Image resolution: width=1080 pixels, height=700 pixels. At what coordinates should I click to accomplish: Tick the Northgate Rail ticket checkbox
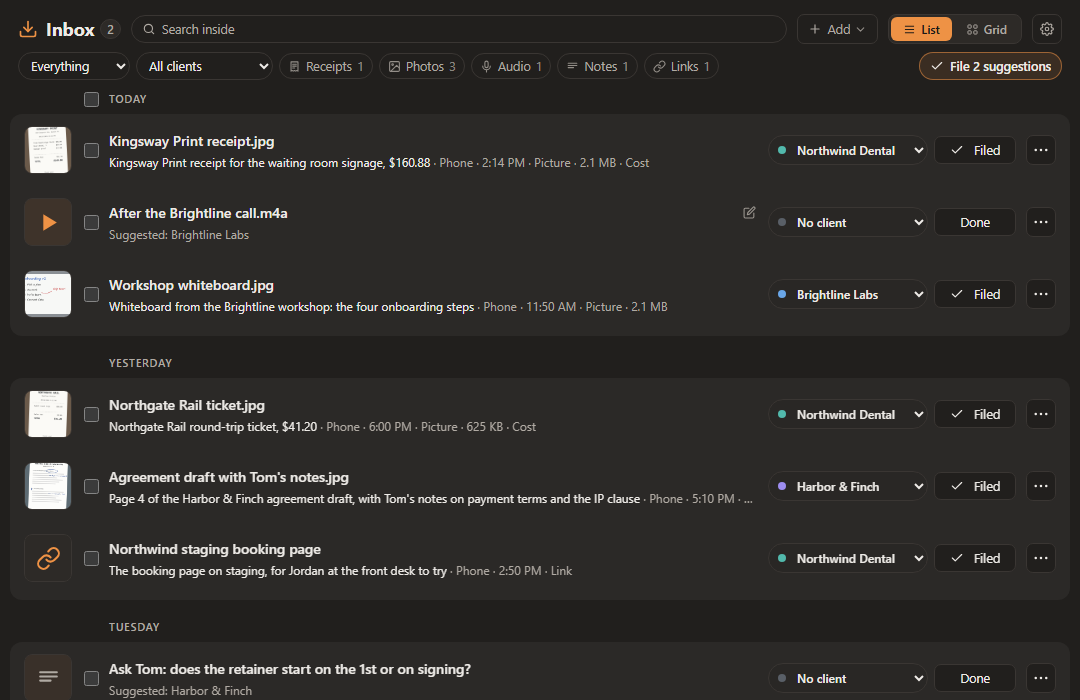92,414
